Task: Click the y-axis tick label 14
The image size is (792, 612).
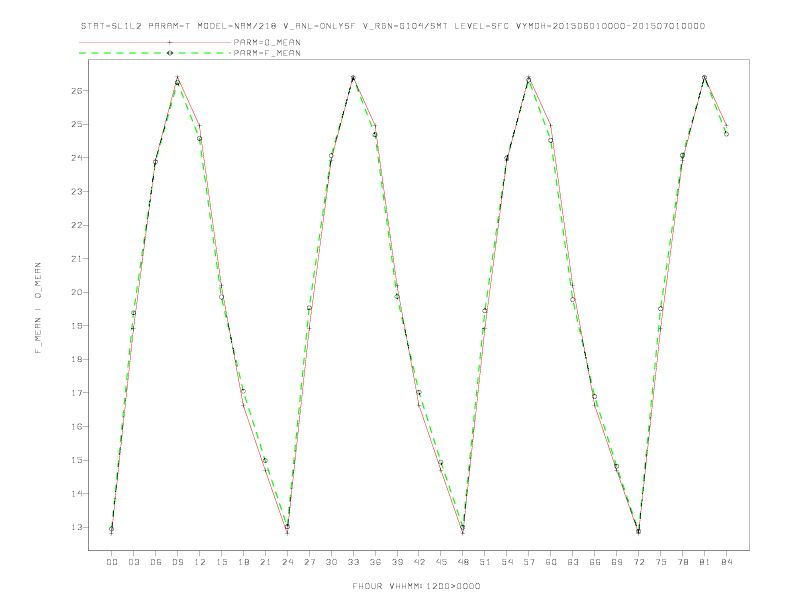Action: click(77, 494)
